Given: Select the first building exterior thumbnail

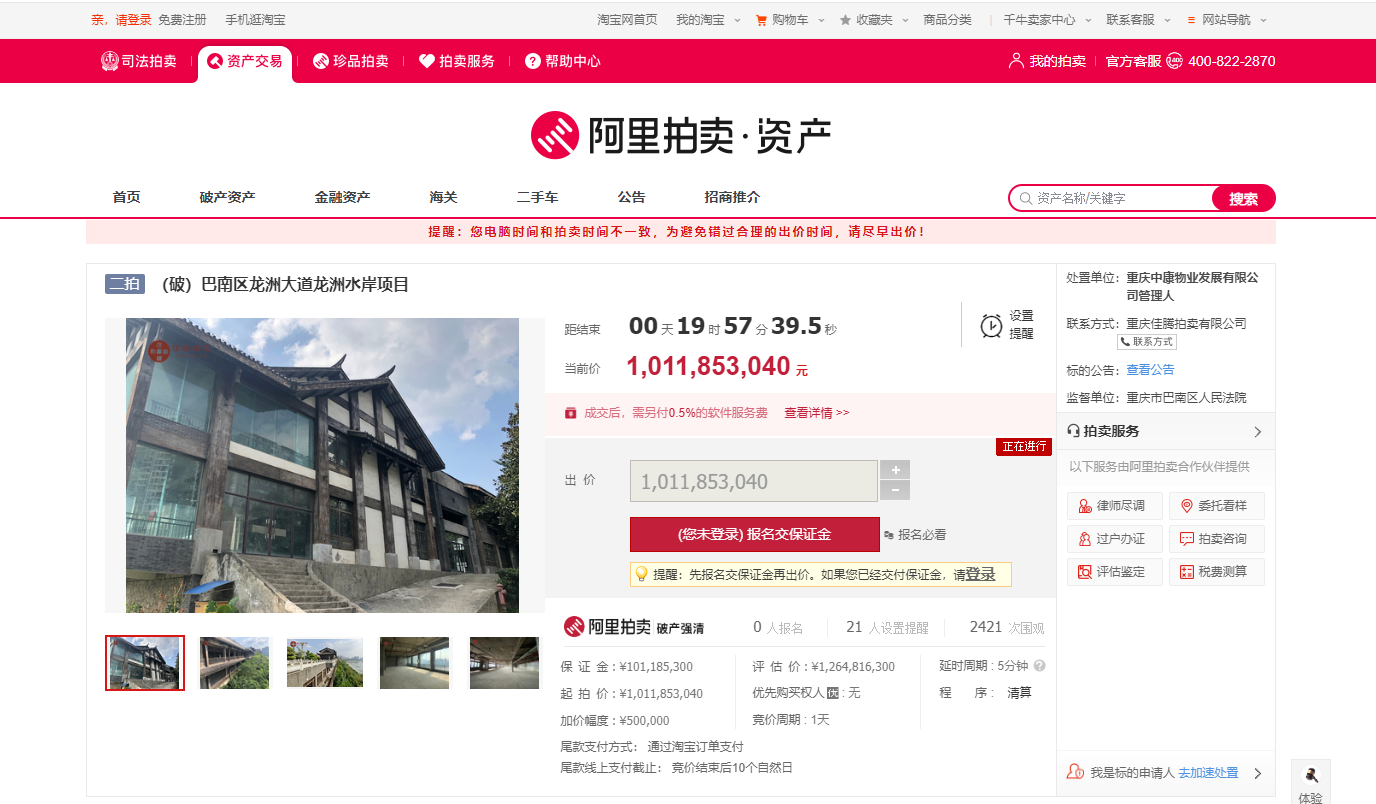Looking at the screenshot, I should pos(145,663).
